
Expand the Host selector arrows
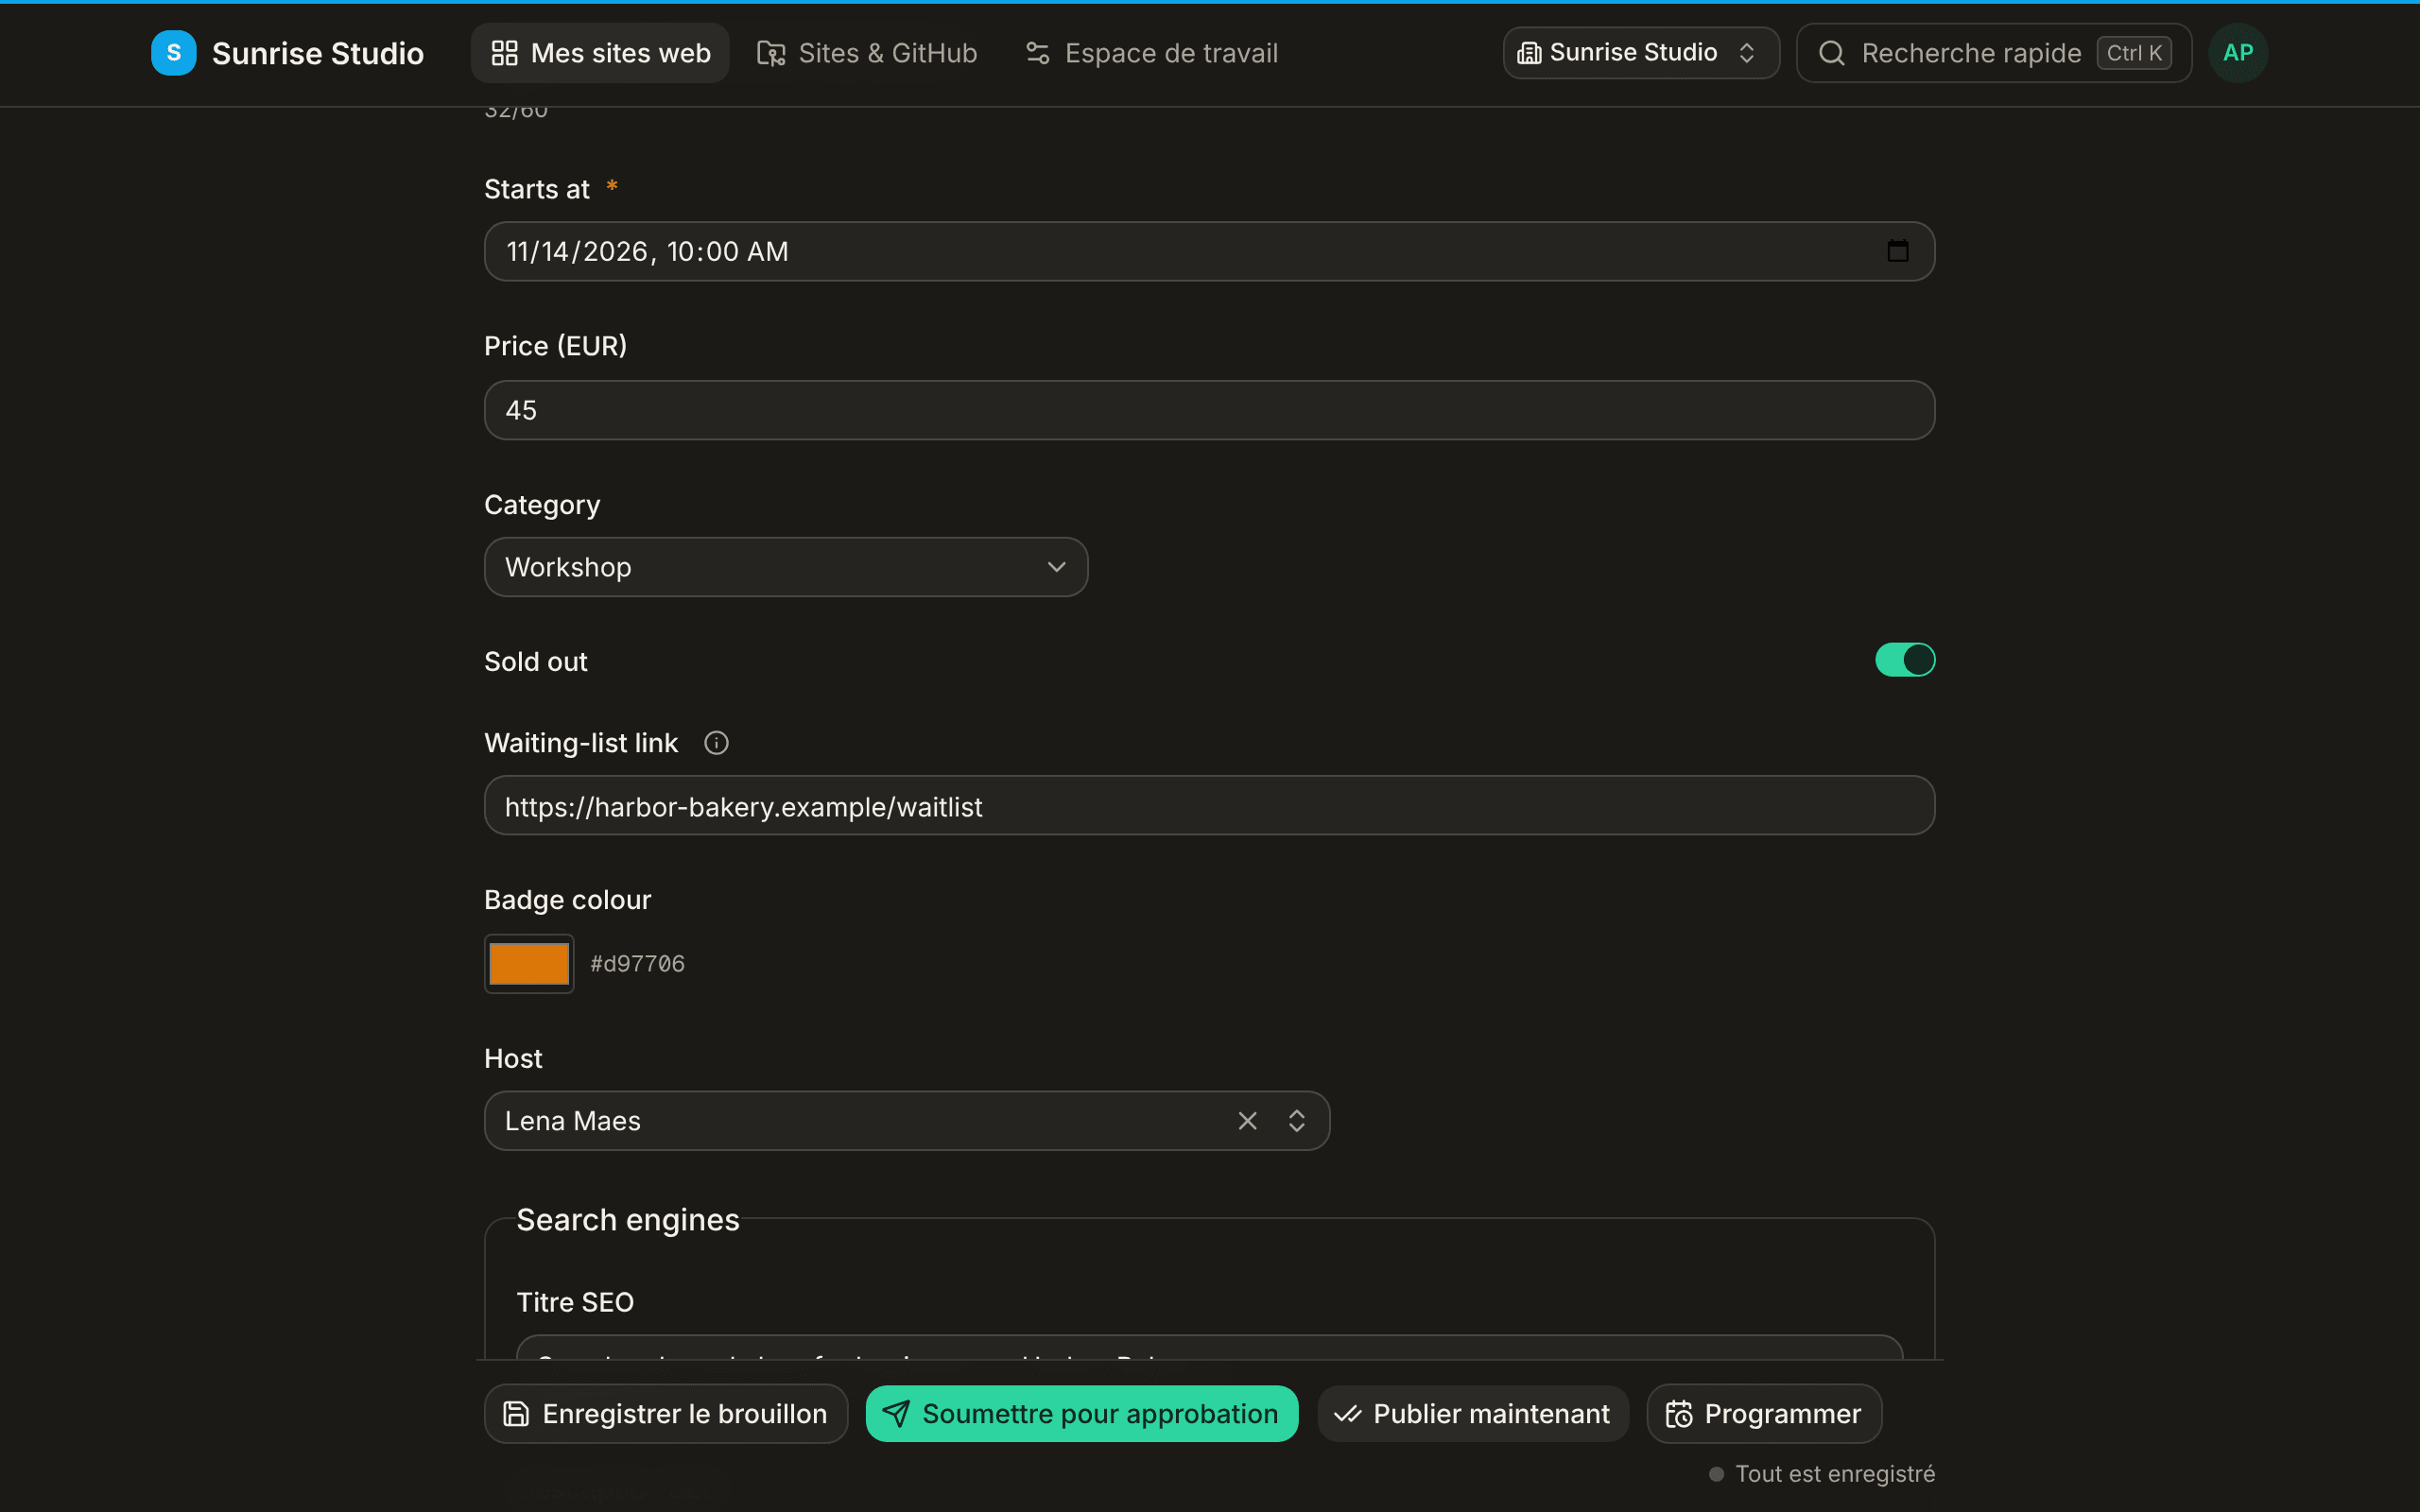[x=1296, y=1121]
